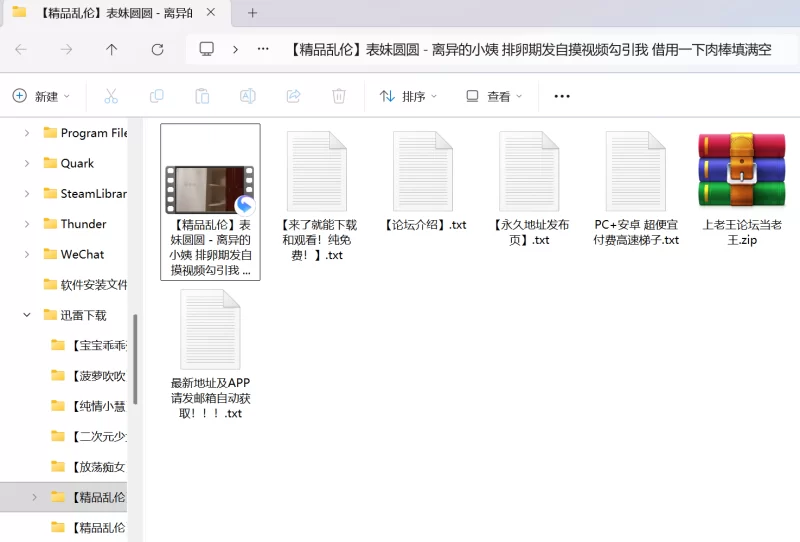Click the Paste clipboard icon

point(202,96)
